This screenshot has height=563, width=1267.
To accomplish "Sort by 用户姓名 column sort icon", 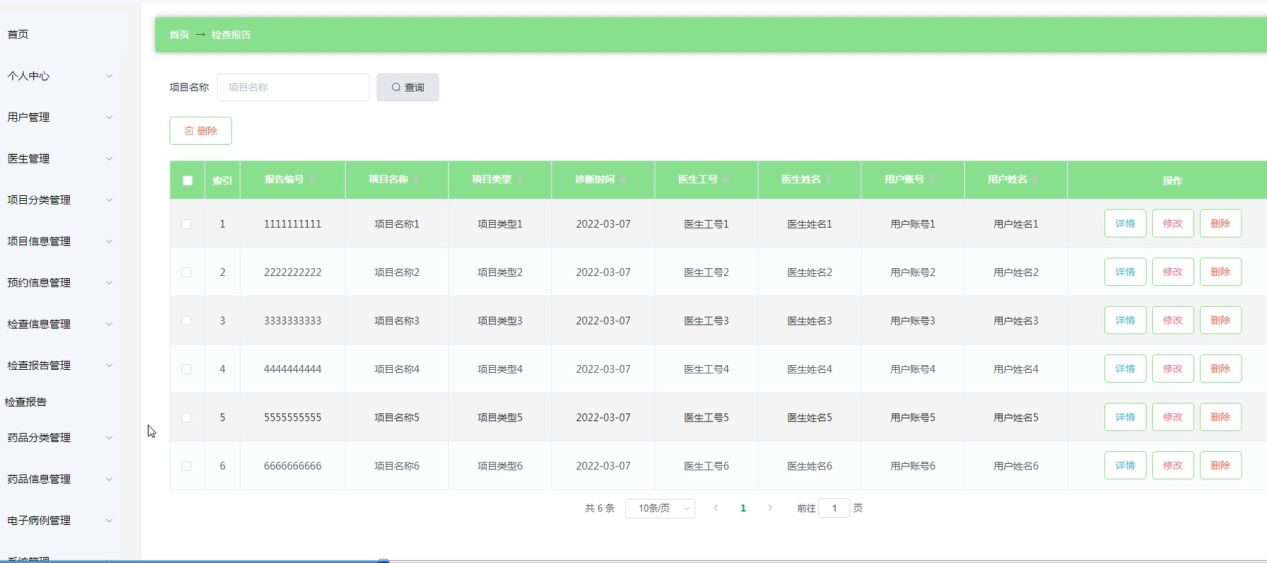I will pos(1036,180).
